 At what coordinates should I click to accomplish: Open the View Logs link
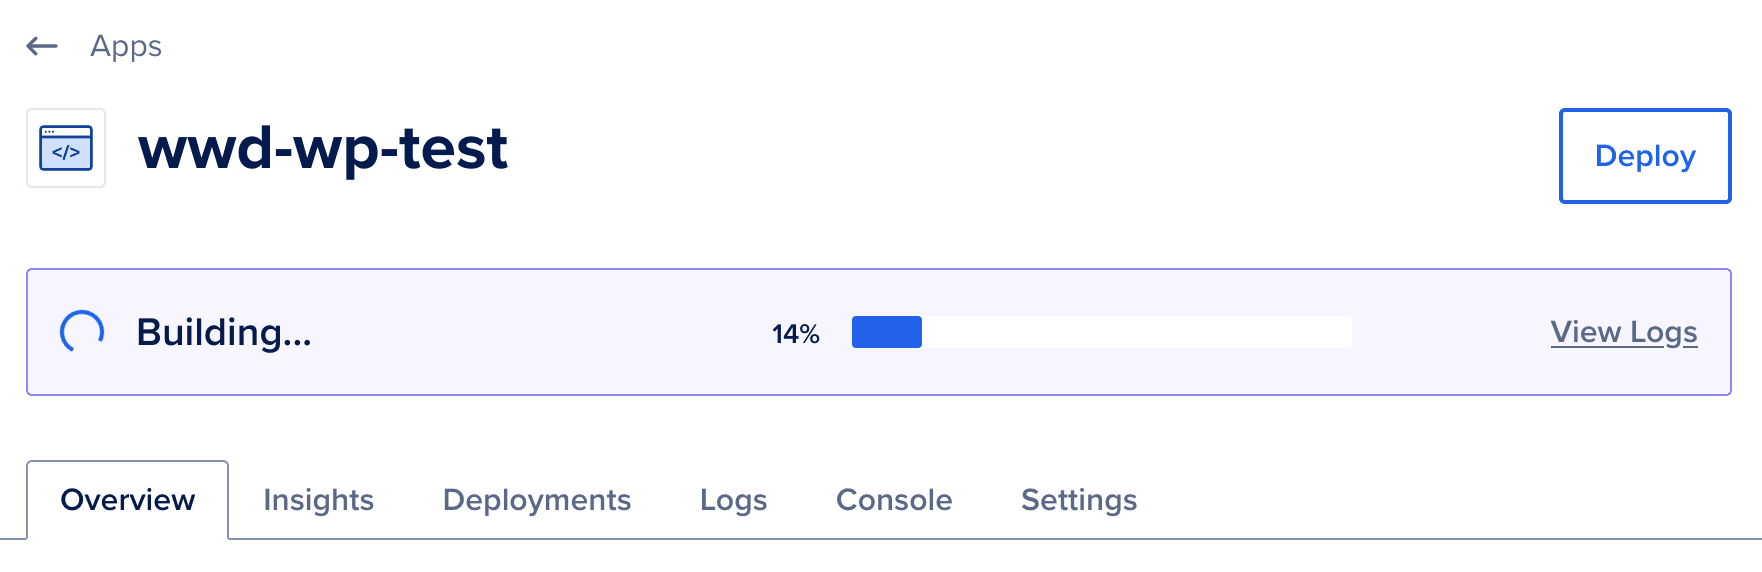click(1623, 332)
